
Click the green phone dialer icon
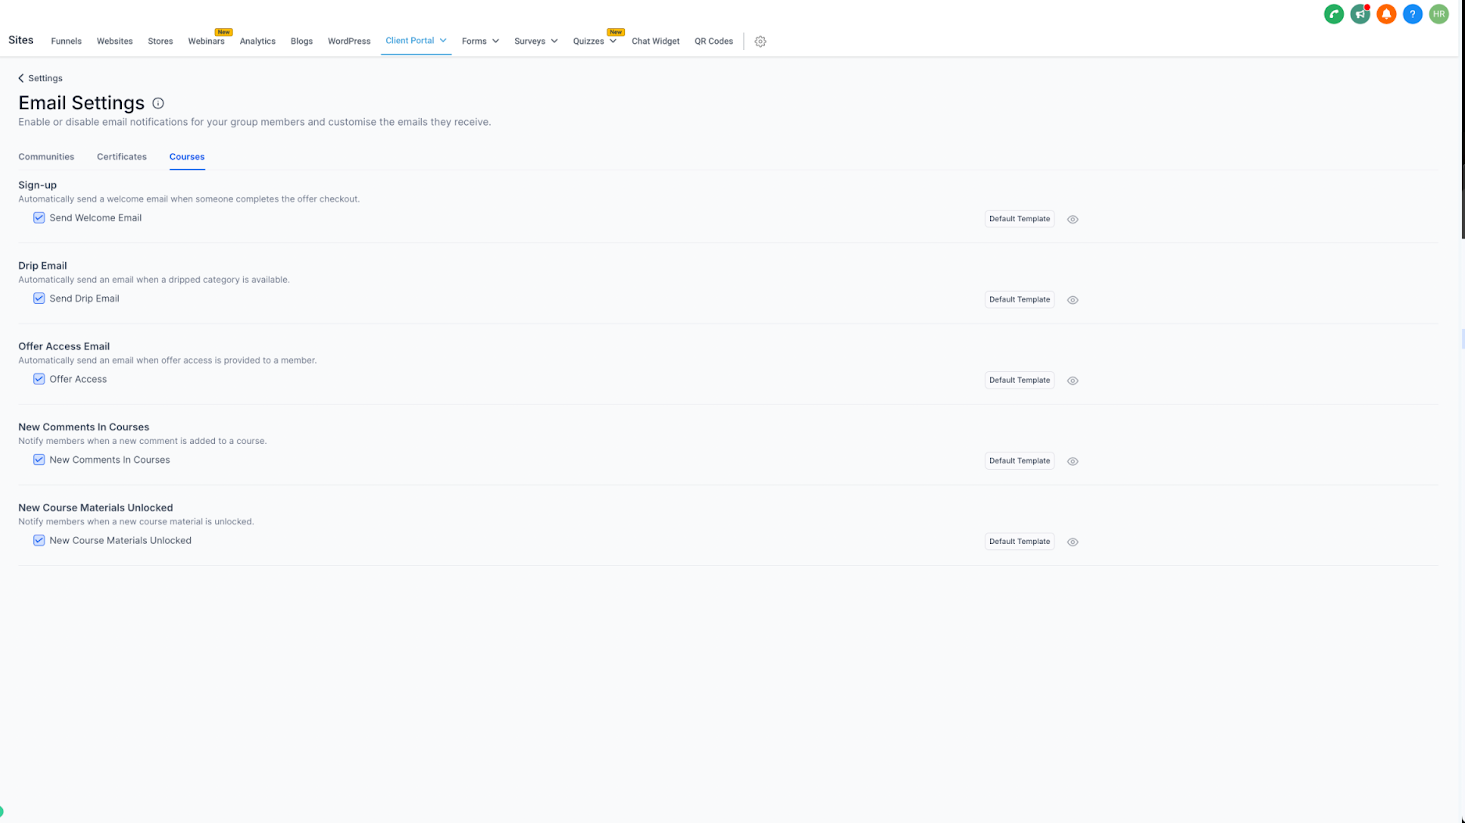(x=1334, y=14)
